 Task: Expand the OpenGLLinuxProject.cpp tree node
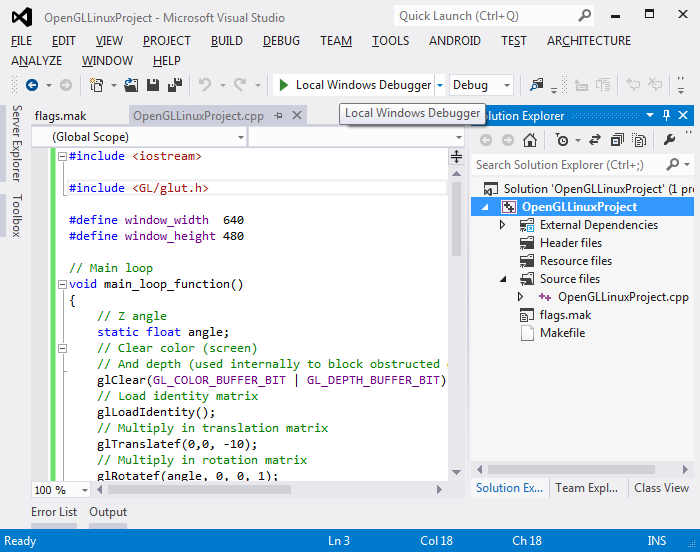[520, 297]
